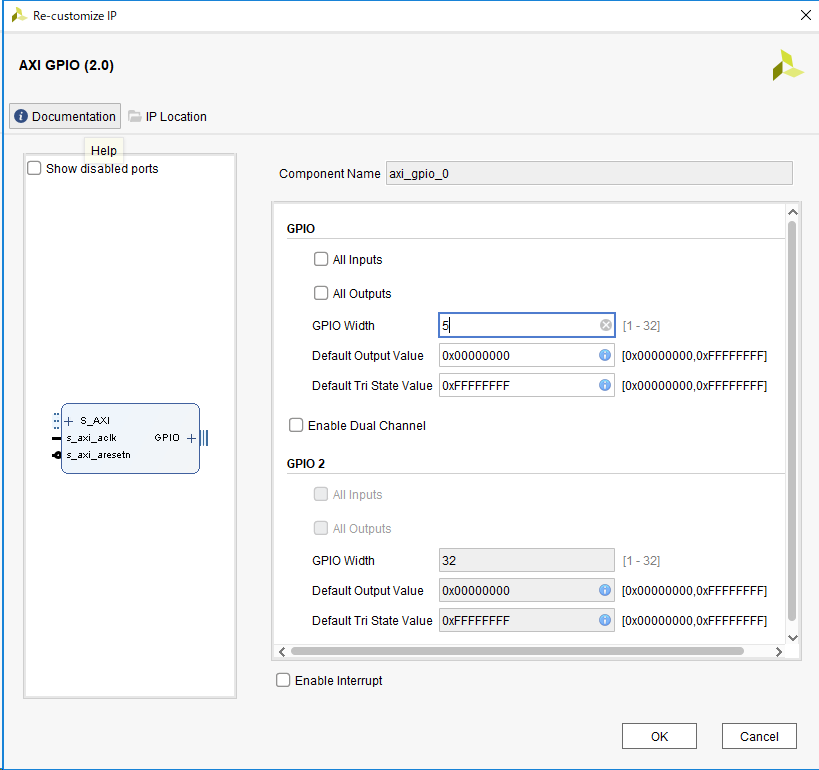
Task: Click info icon beside GPIO 2 Default Output Value
Action: point(605,590)
